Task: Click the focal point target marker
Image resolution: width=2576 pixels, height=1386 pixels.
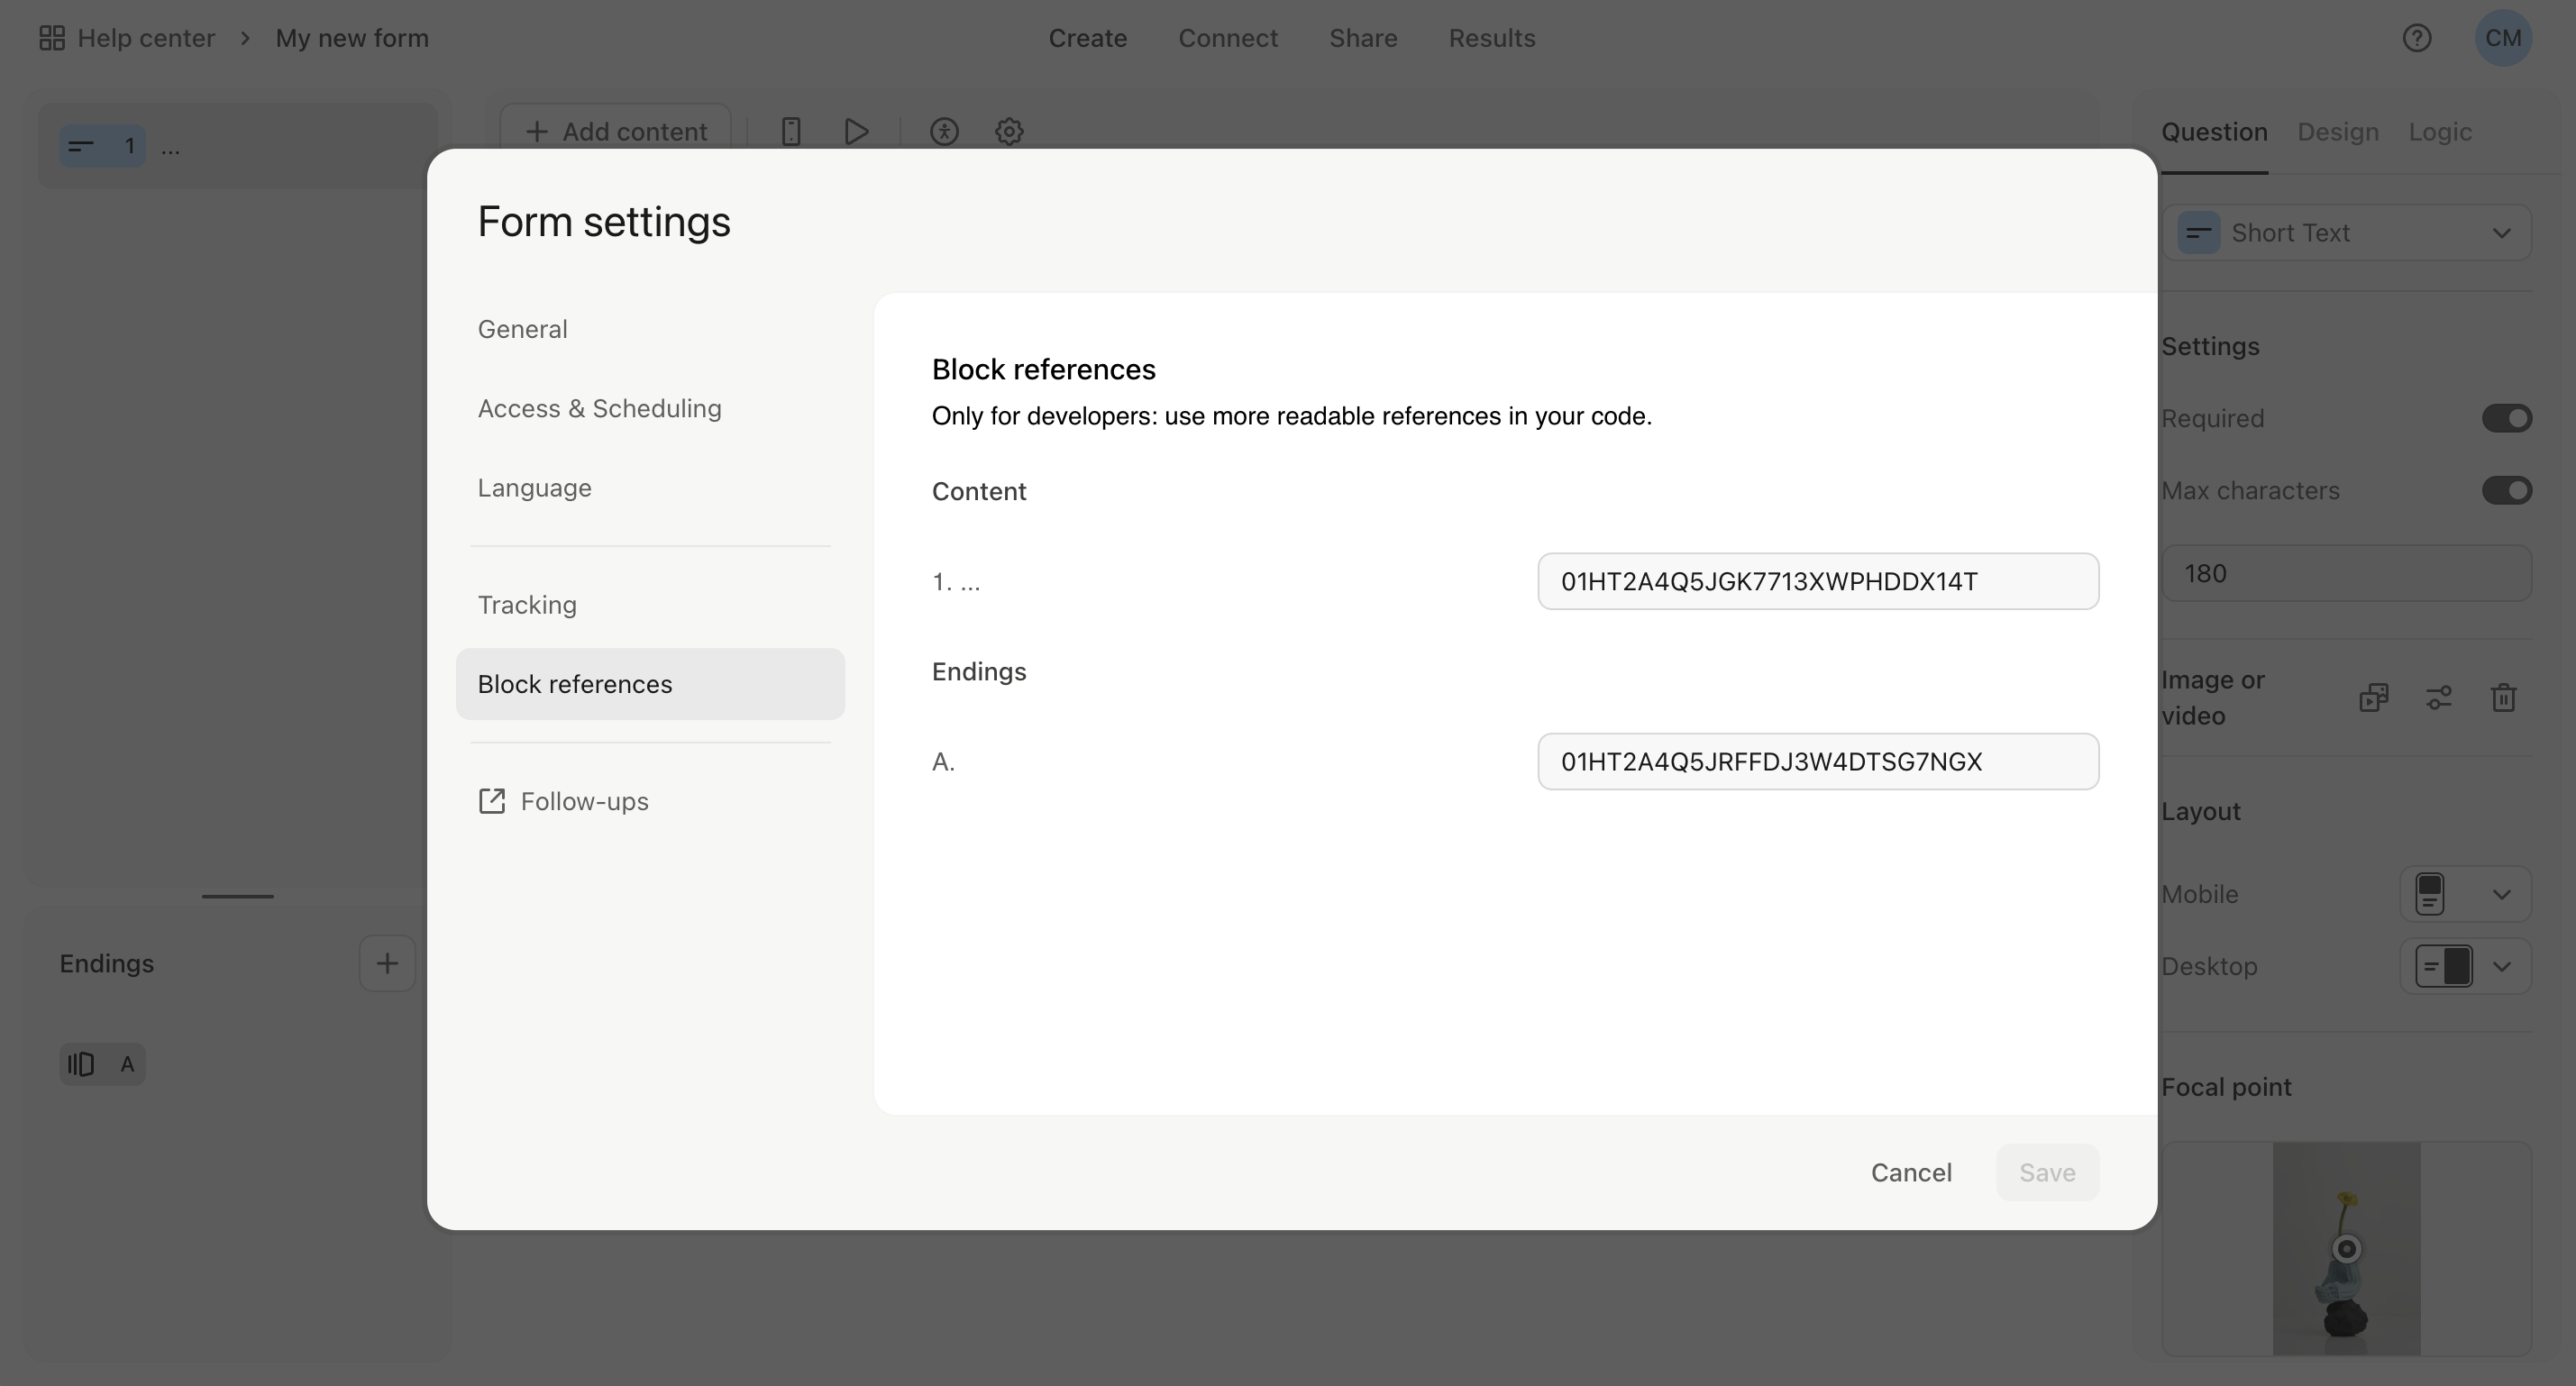Action: (2346, 1248)
